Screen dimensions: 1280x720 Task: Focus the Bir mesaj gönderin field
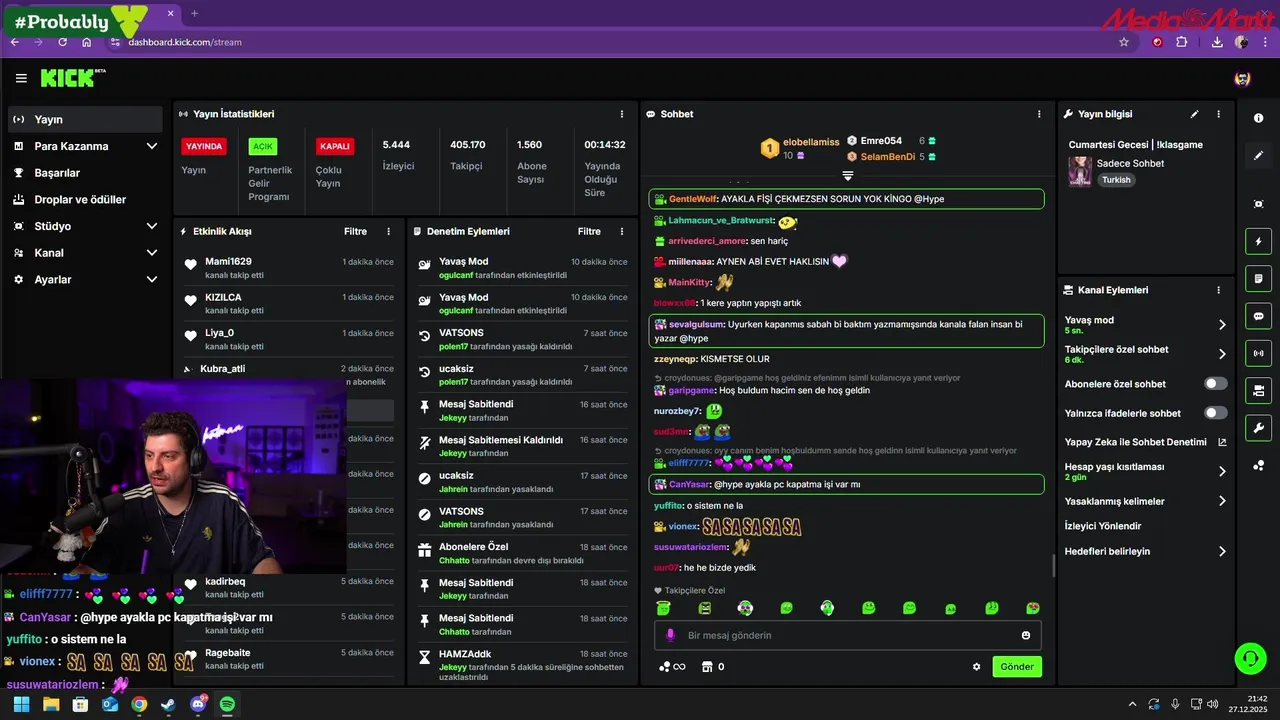click(x=847, y=635)
